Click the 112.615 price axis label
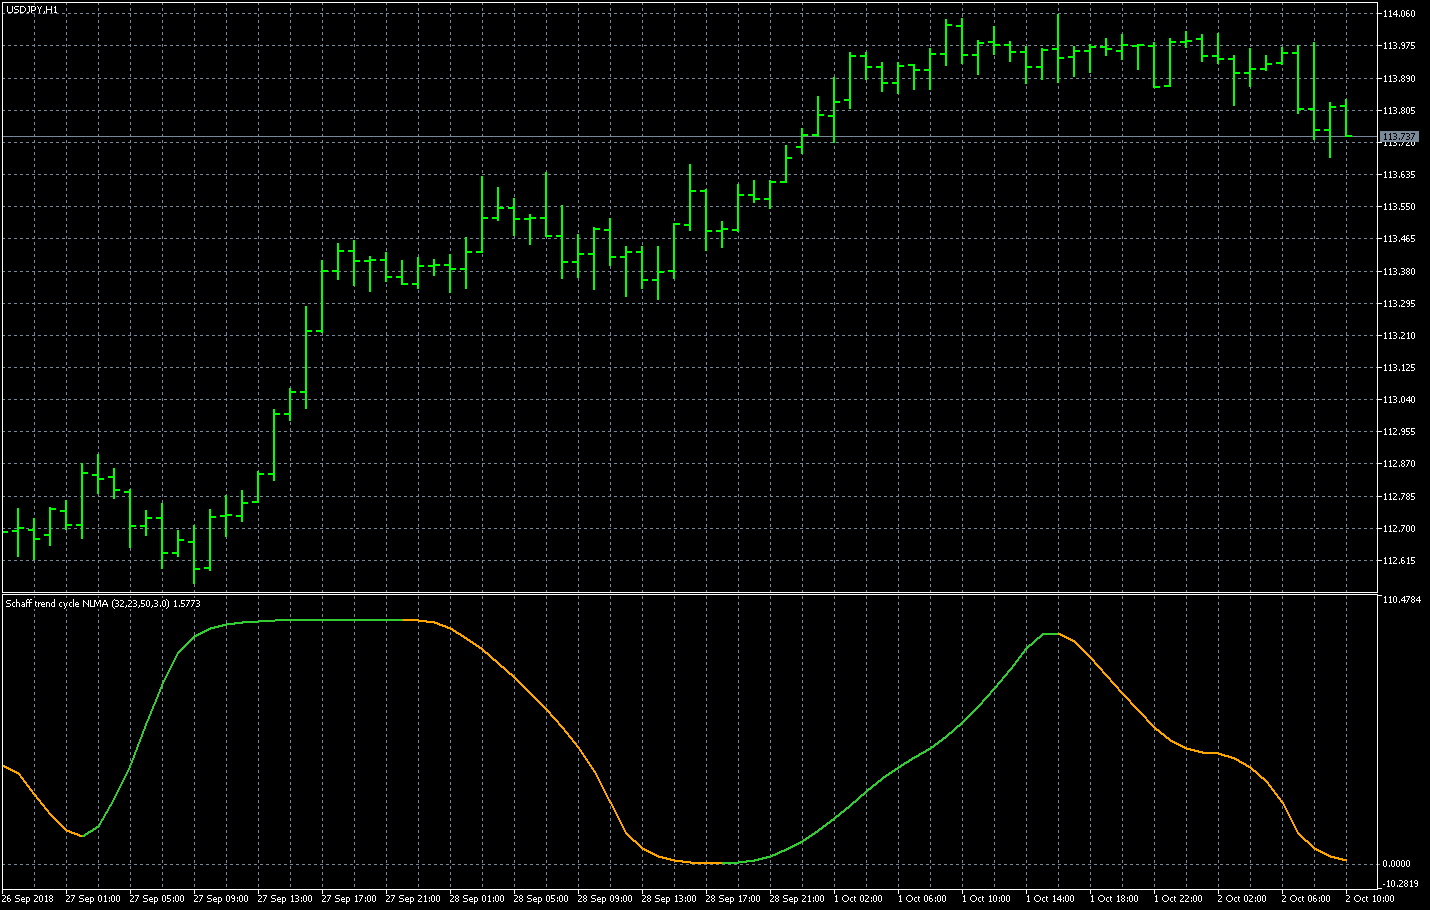1430x910 pixels. pos(1398,561)
